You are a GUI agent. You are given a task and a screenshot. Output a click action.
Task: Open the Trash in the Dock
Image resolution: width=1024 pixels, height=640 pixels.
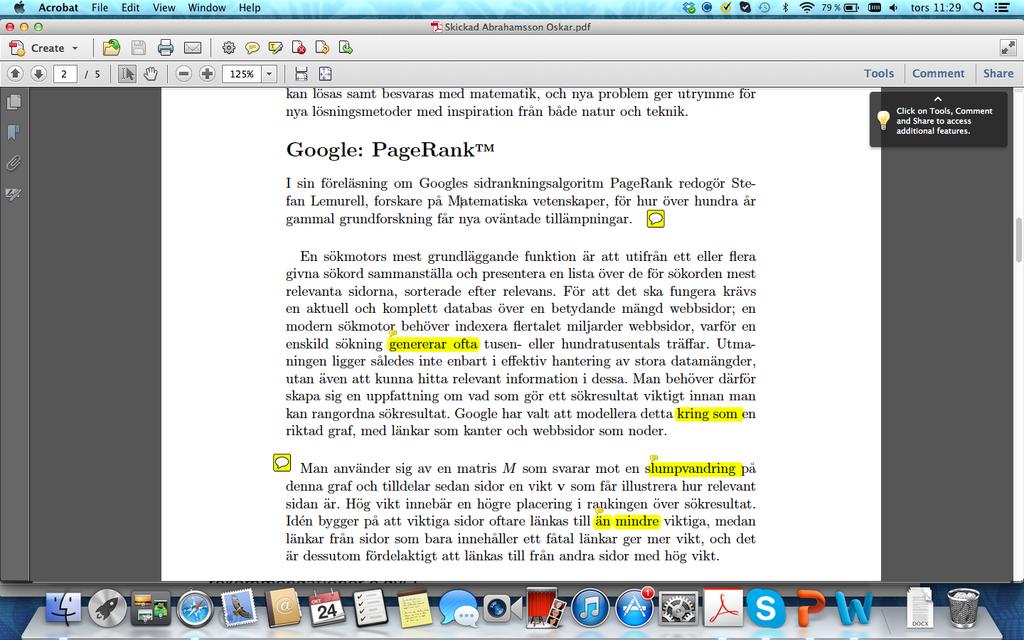[963, 608]
